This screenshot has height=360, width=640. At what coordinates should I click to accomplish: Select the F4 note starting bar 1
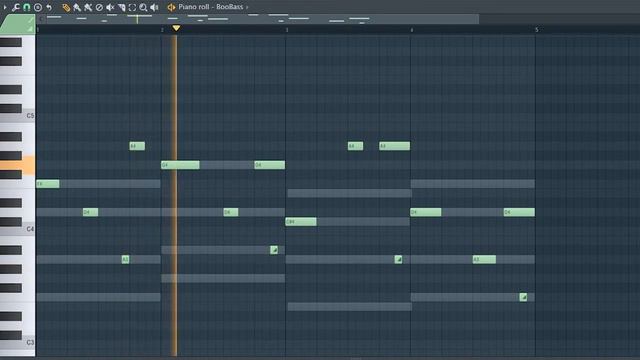(x=48, y=184)
